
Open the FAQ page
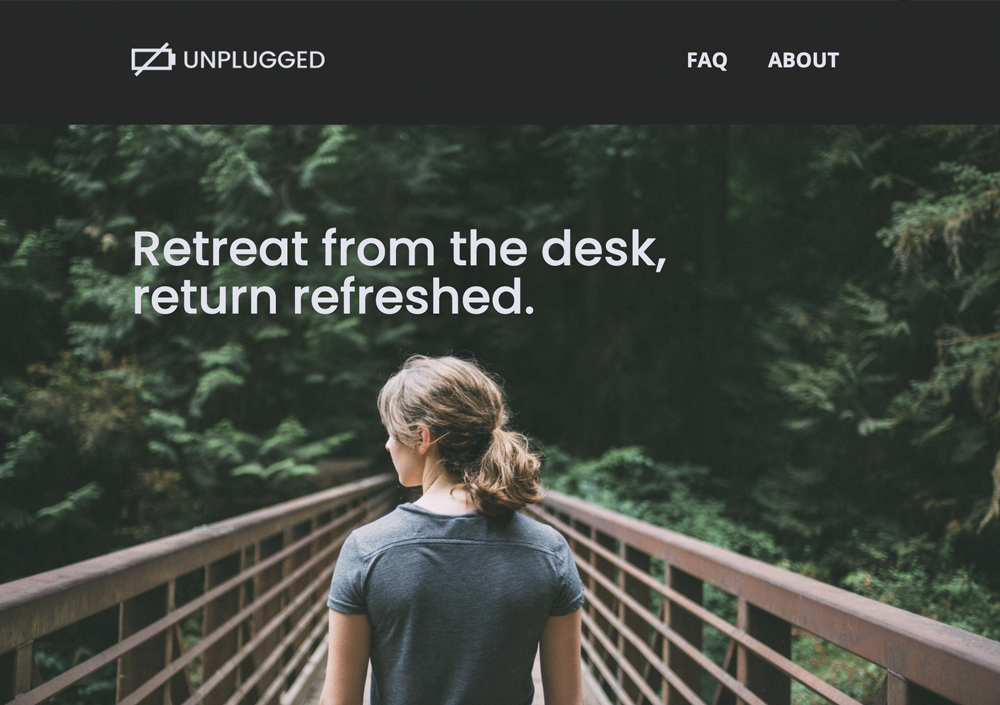pos(707,60)
